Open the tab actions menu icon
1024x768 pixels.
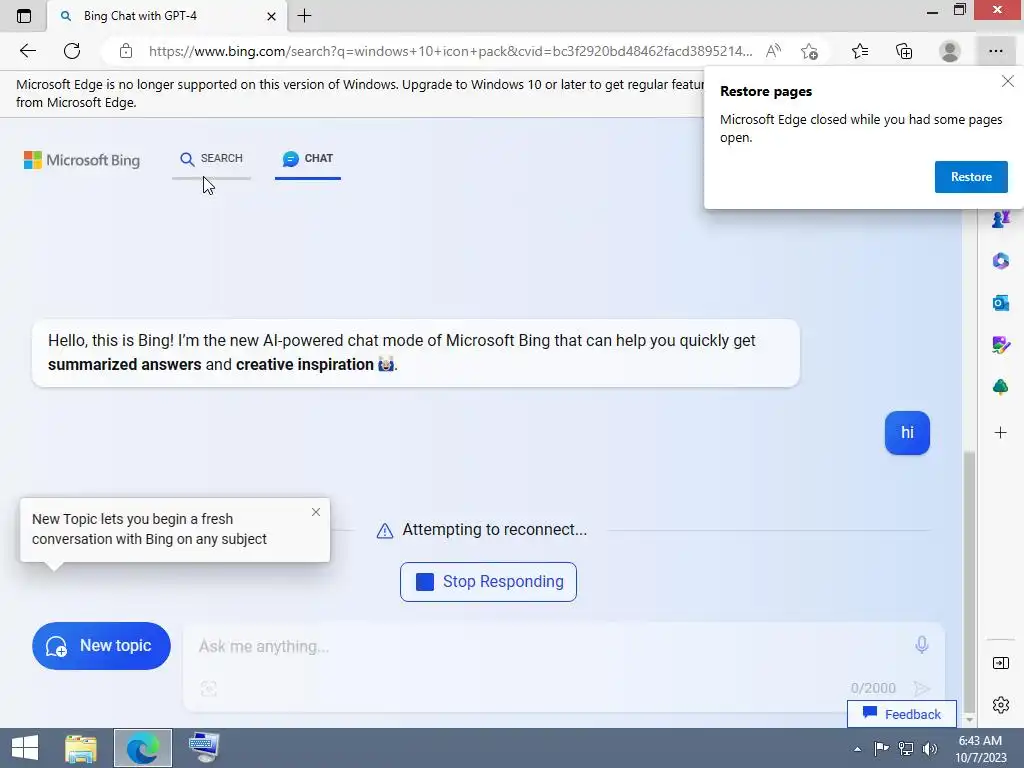(24, 16)
